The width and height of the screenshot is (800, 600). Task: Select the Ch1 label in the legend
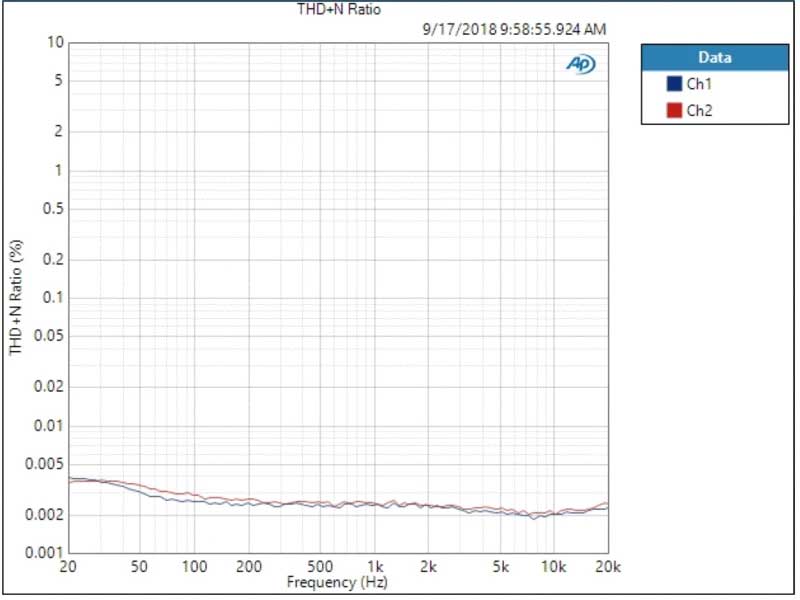pyautogui.click(x=699, y=84)
